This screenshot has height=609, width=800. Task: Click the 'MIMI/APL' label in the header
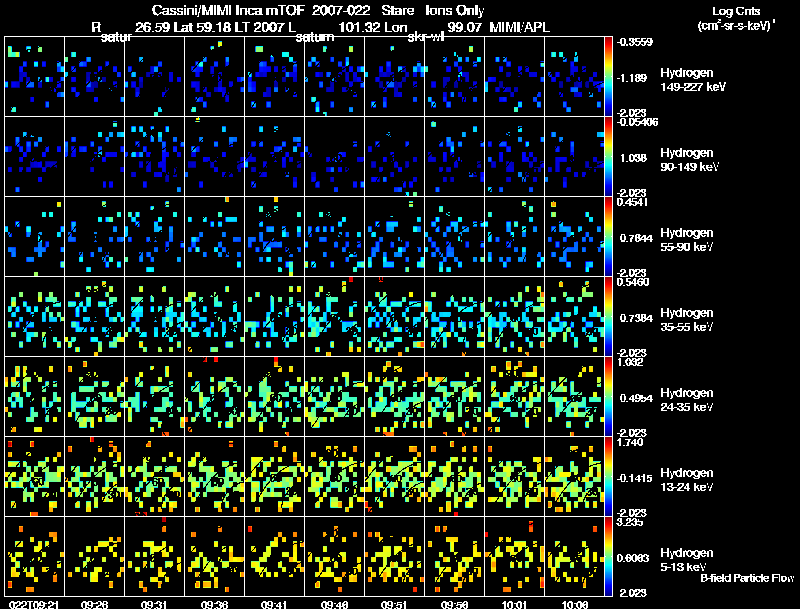[519, 27]
